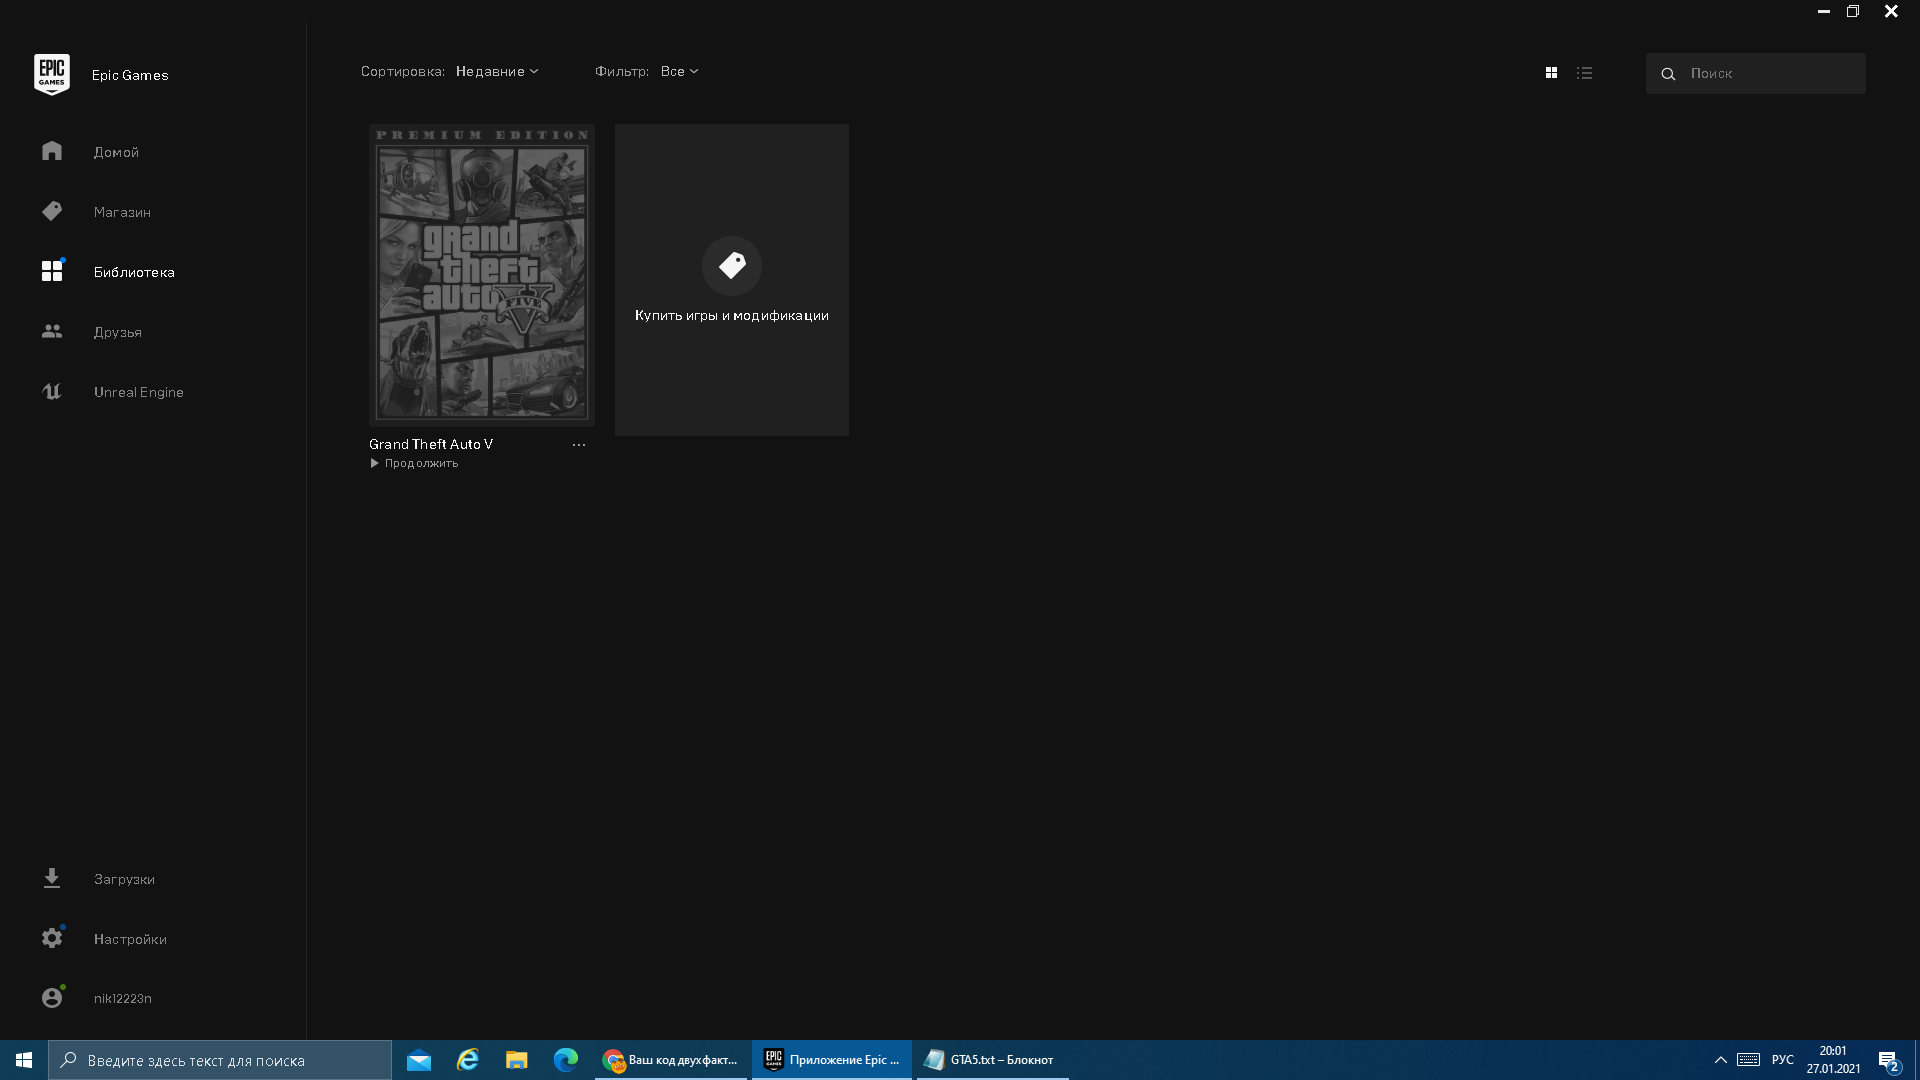This screenshot has width=1920, height=1080.
Task: Click the Библиотека grid icon
Action: click(x=52, y=271)
